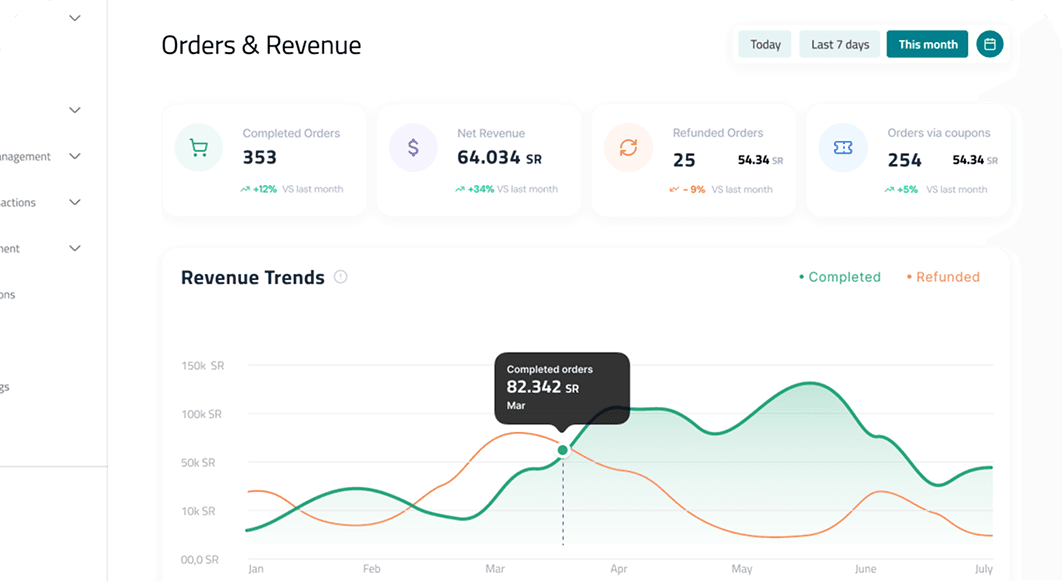Toggle the Refunded series in the chart legend
This screenshot has height=582, width=1062.
pos(943,277)
